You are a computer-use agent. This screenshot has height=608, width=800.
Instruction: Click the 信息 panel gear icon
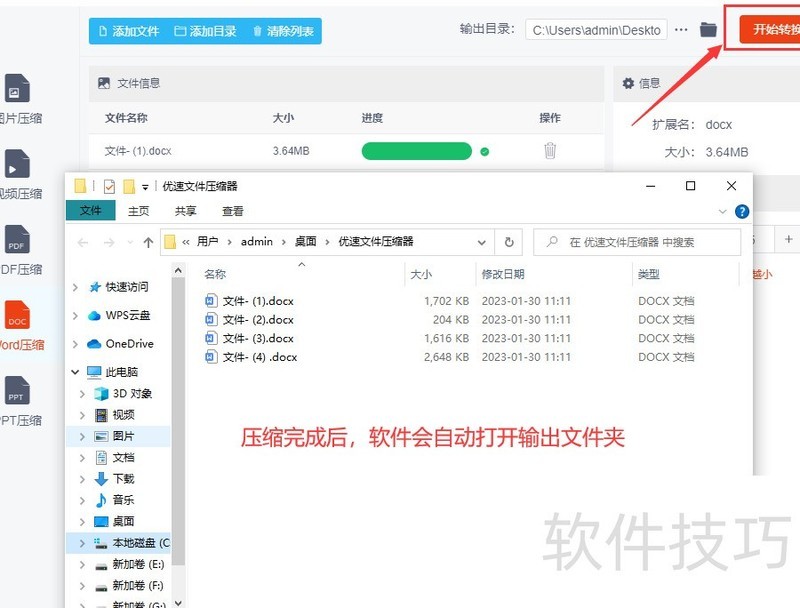628,83
